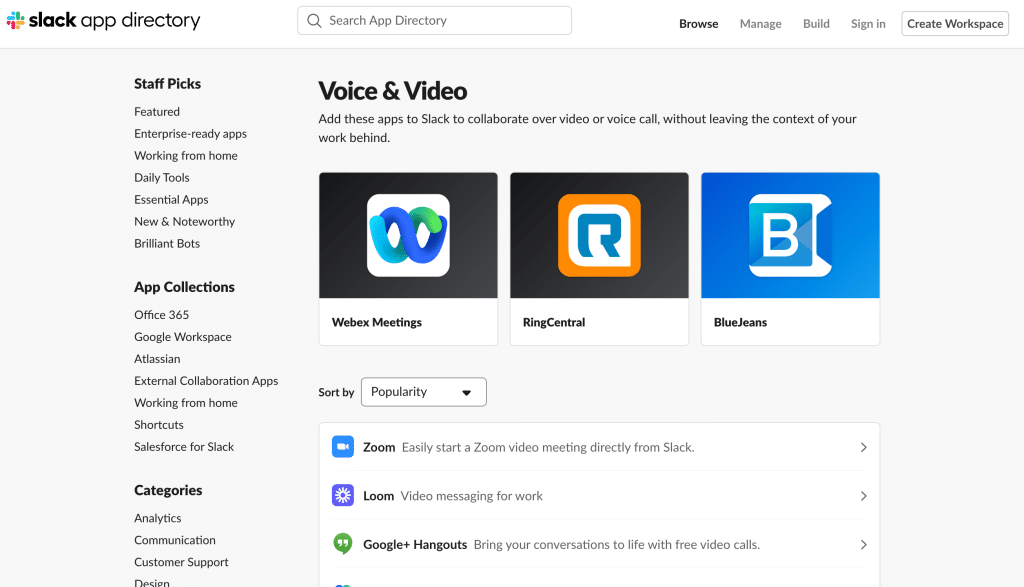Open New & Noteworthy link

pyautogui.click(x=184, y=221)
